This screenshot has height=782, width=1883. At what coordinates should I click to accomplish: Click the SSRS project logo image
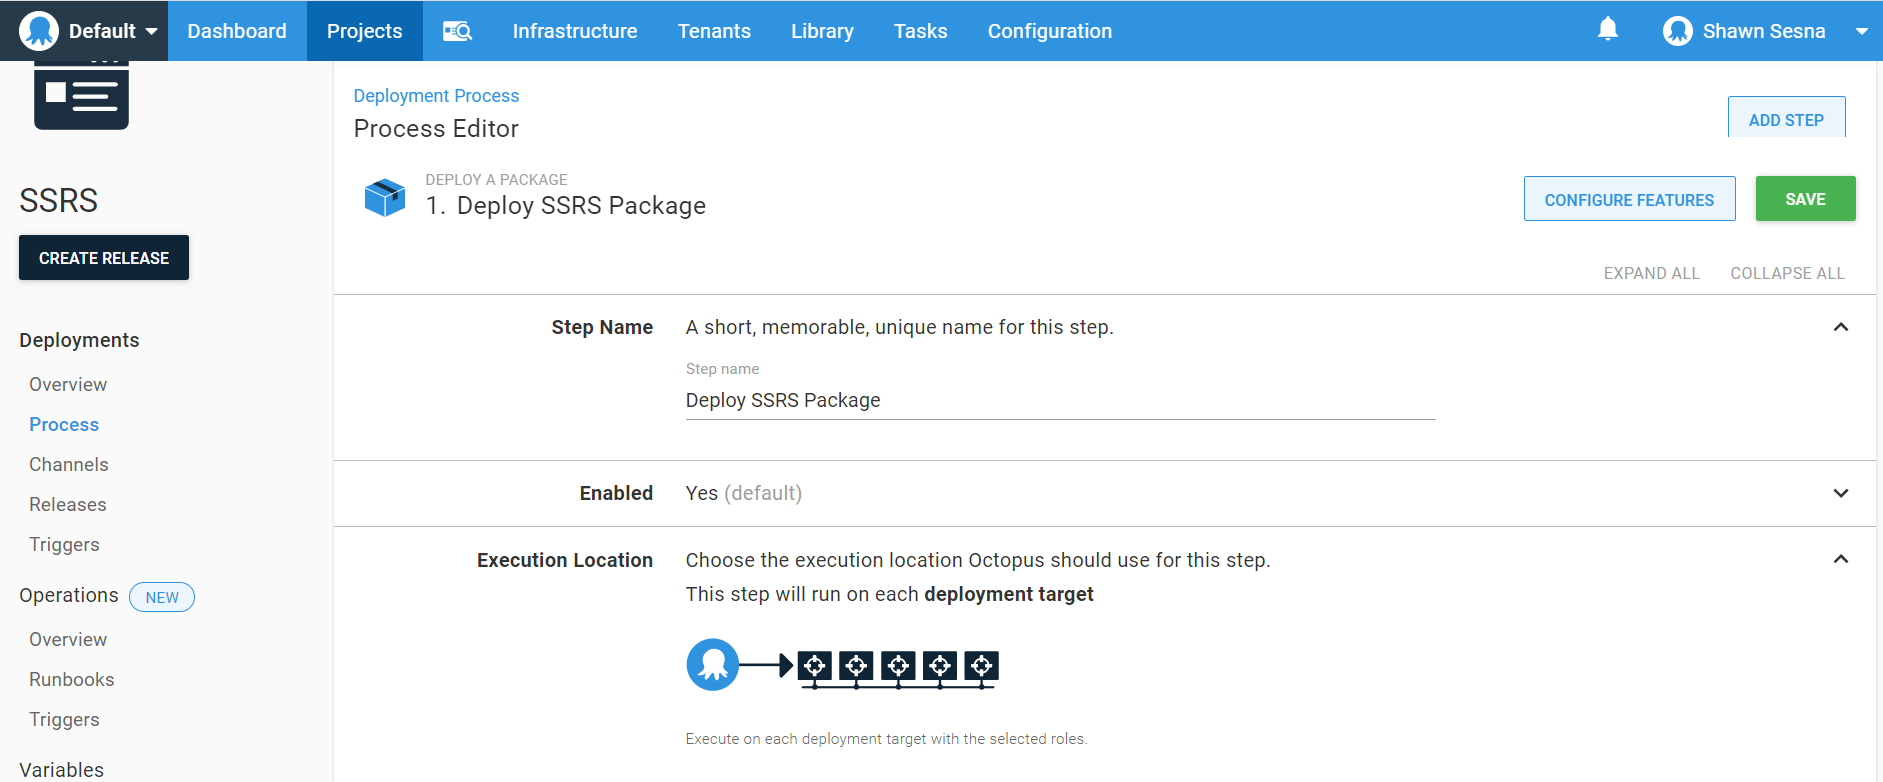81,96
